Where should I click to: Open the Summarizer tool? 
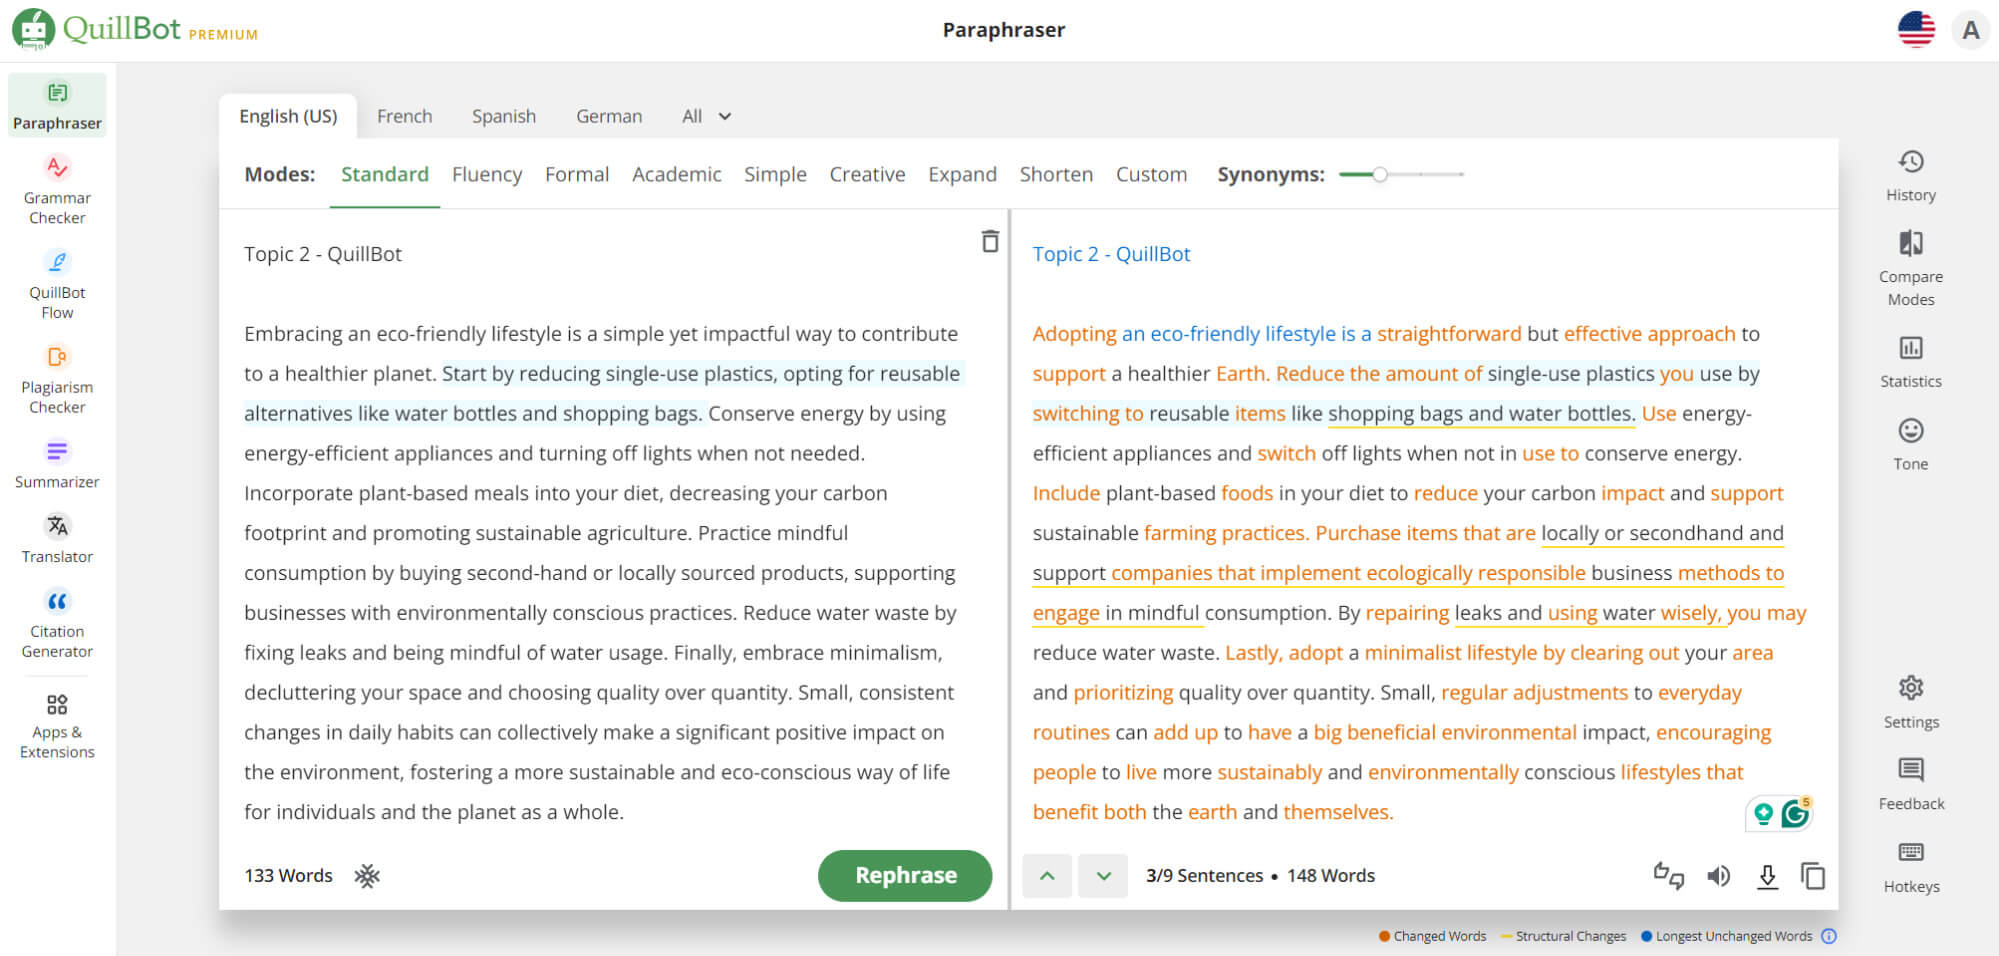pyautogui.click(x=57, y=464)
